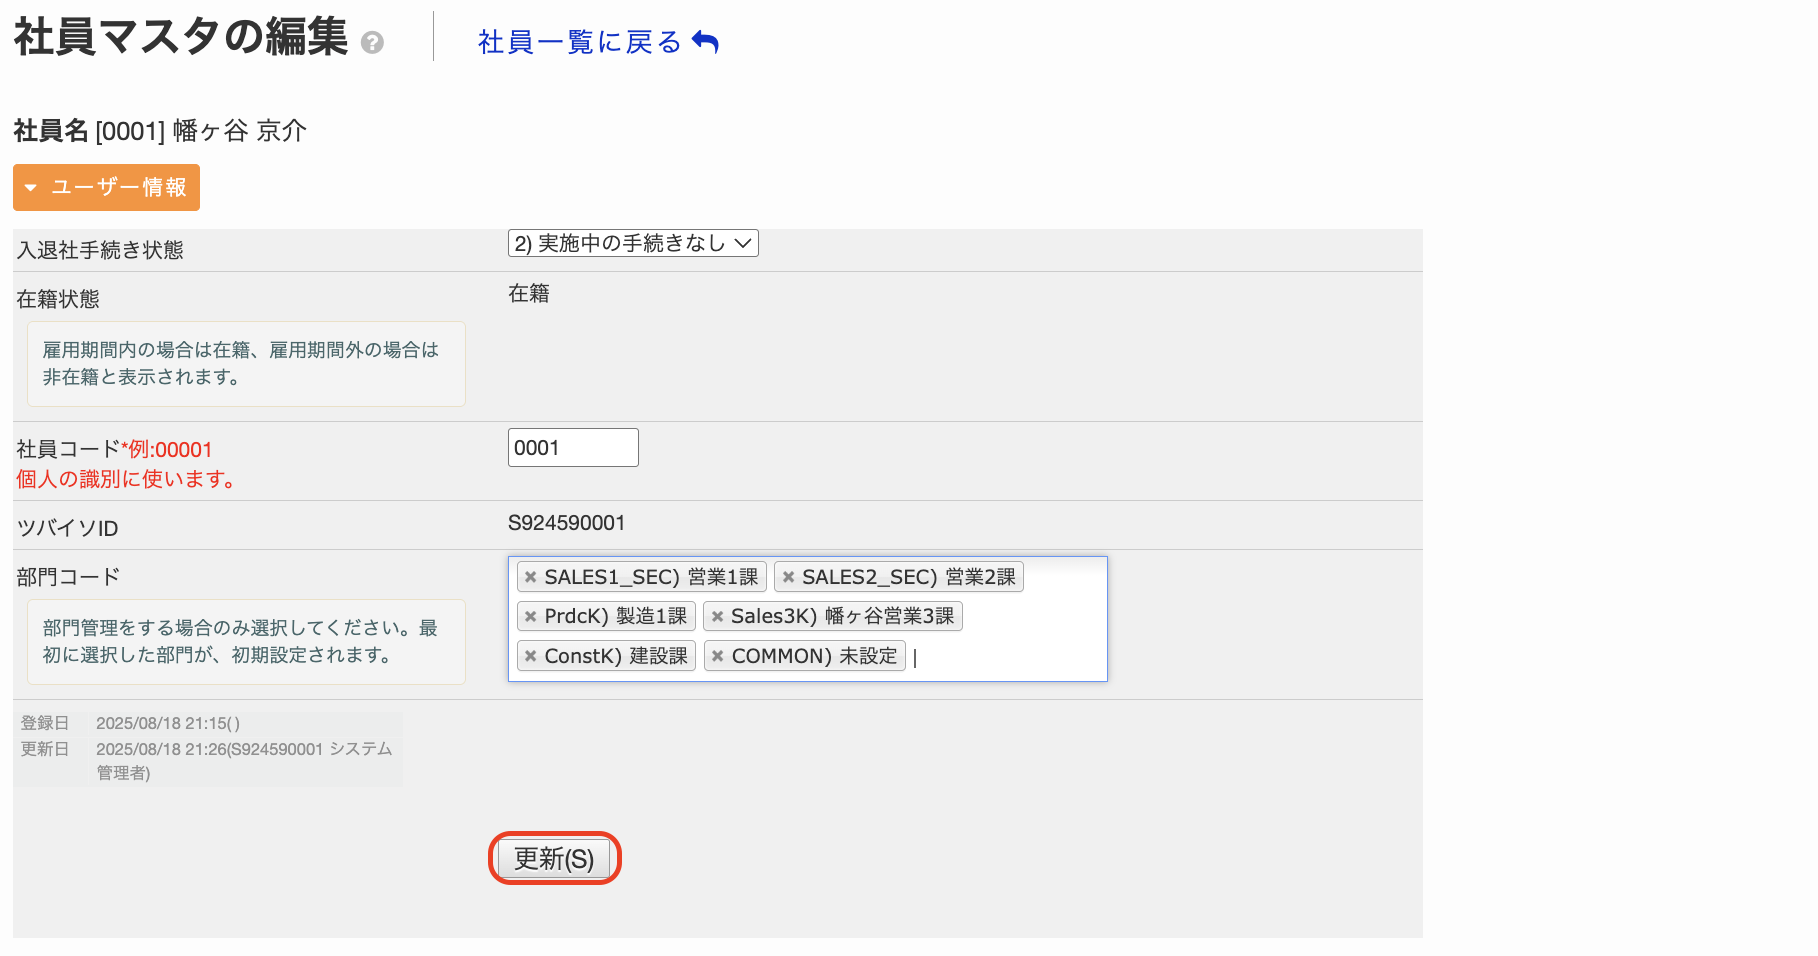1818x956 pixels.
Task: Focus the 社員コード input field
Action: pyautogui.click(x=573, y=447)
